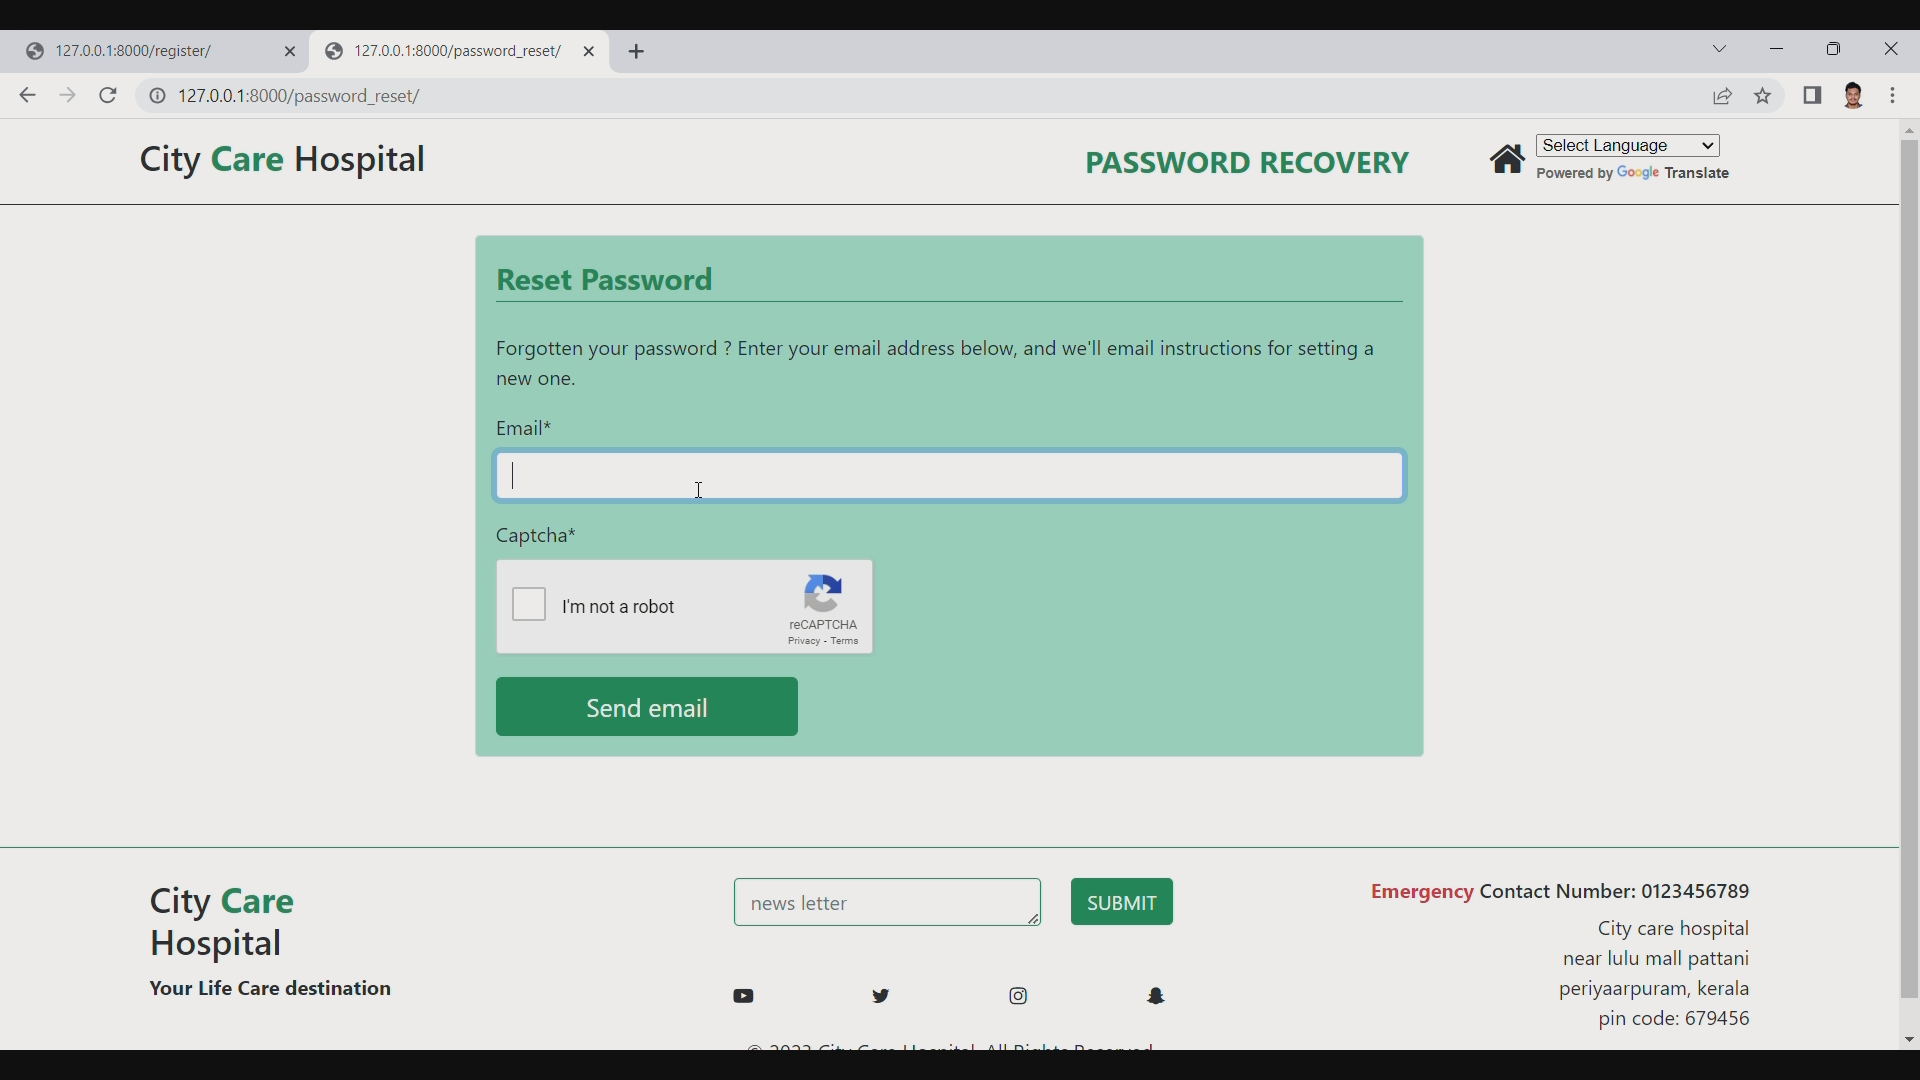The image size is (1920, 1080).
Task: Open the Twitter social link
Action: 881,996
